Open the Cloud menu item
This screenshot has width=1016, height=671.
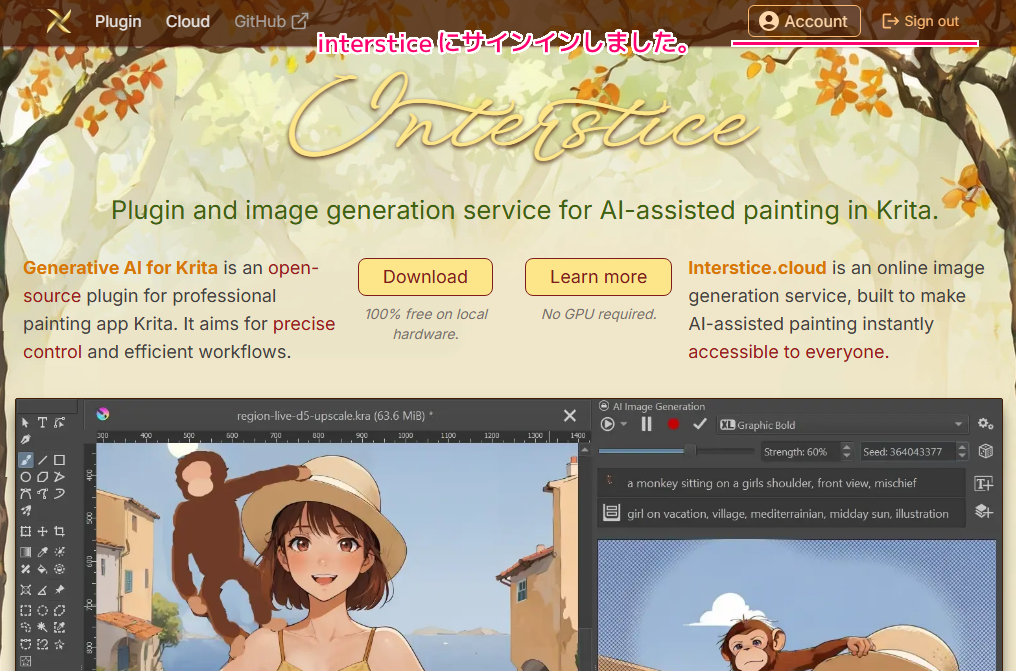click(x=188, y=21)
